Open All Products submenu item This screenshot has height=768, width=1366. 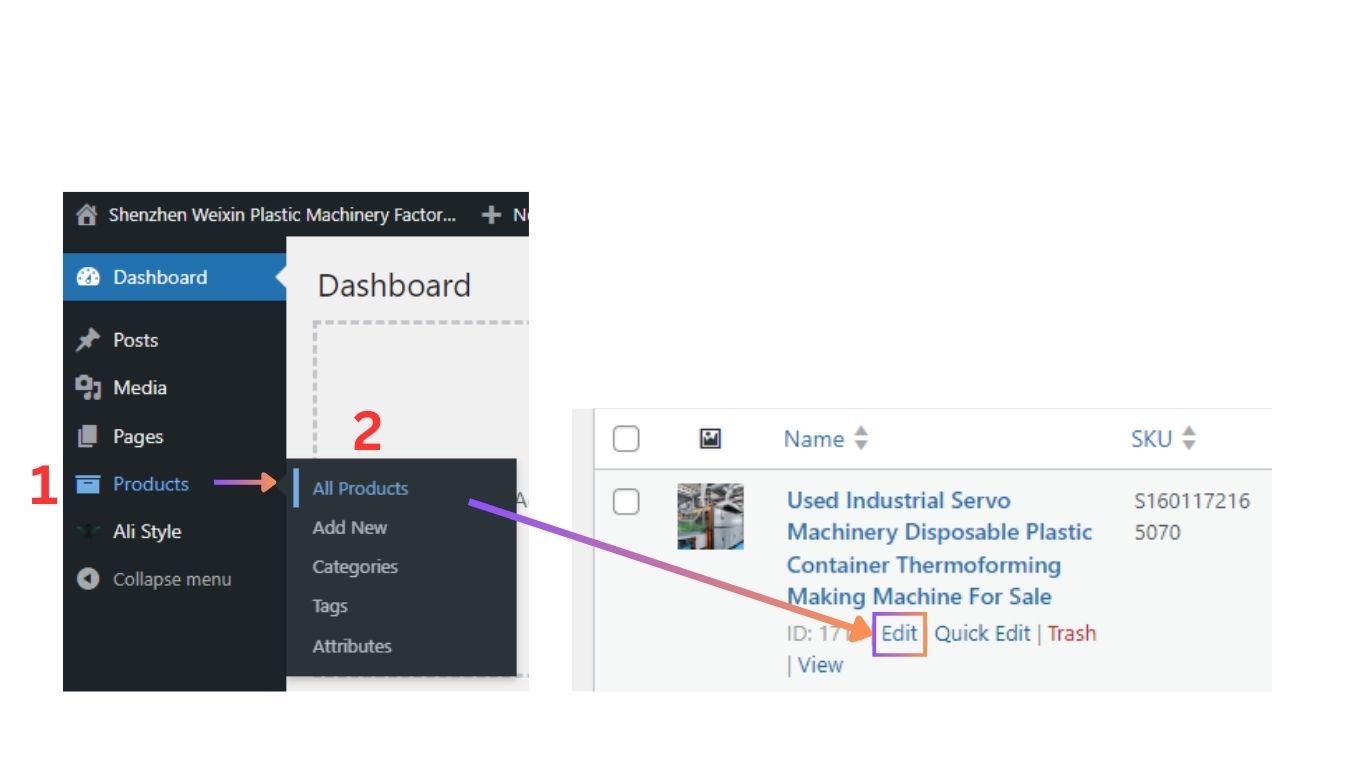[360, 488]
